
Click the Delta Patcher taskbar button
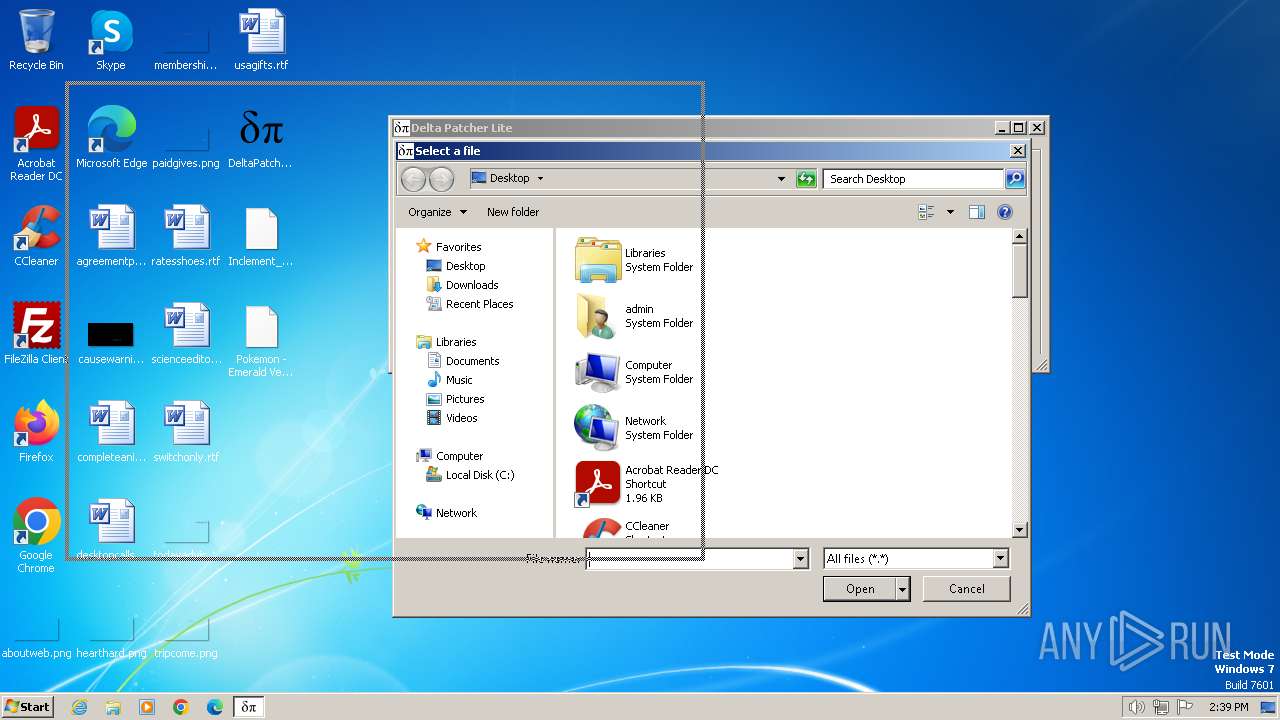tap(249, 707)
